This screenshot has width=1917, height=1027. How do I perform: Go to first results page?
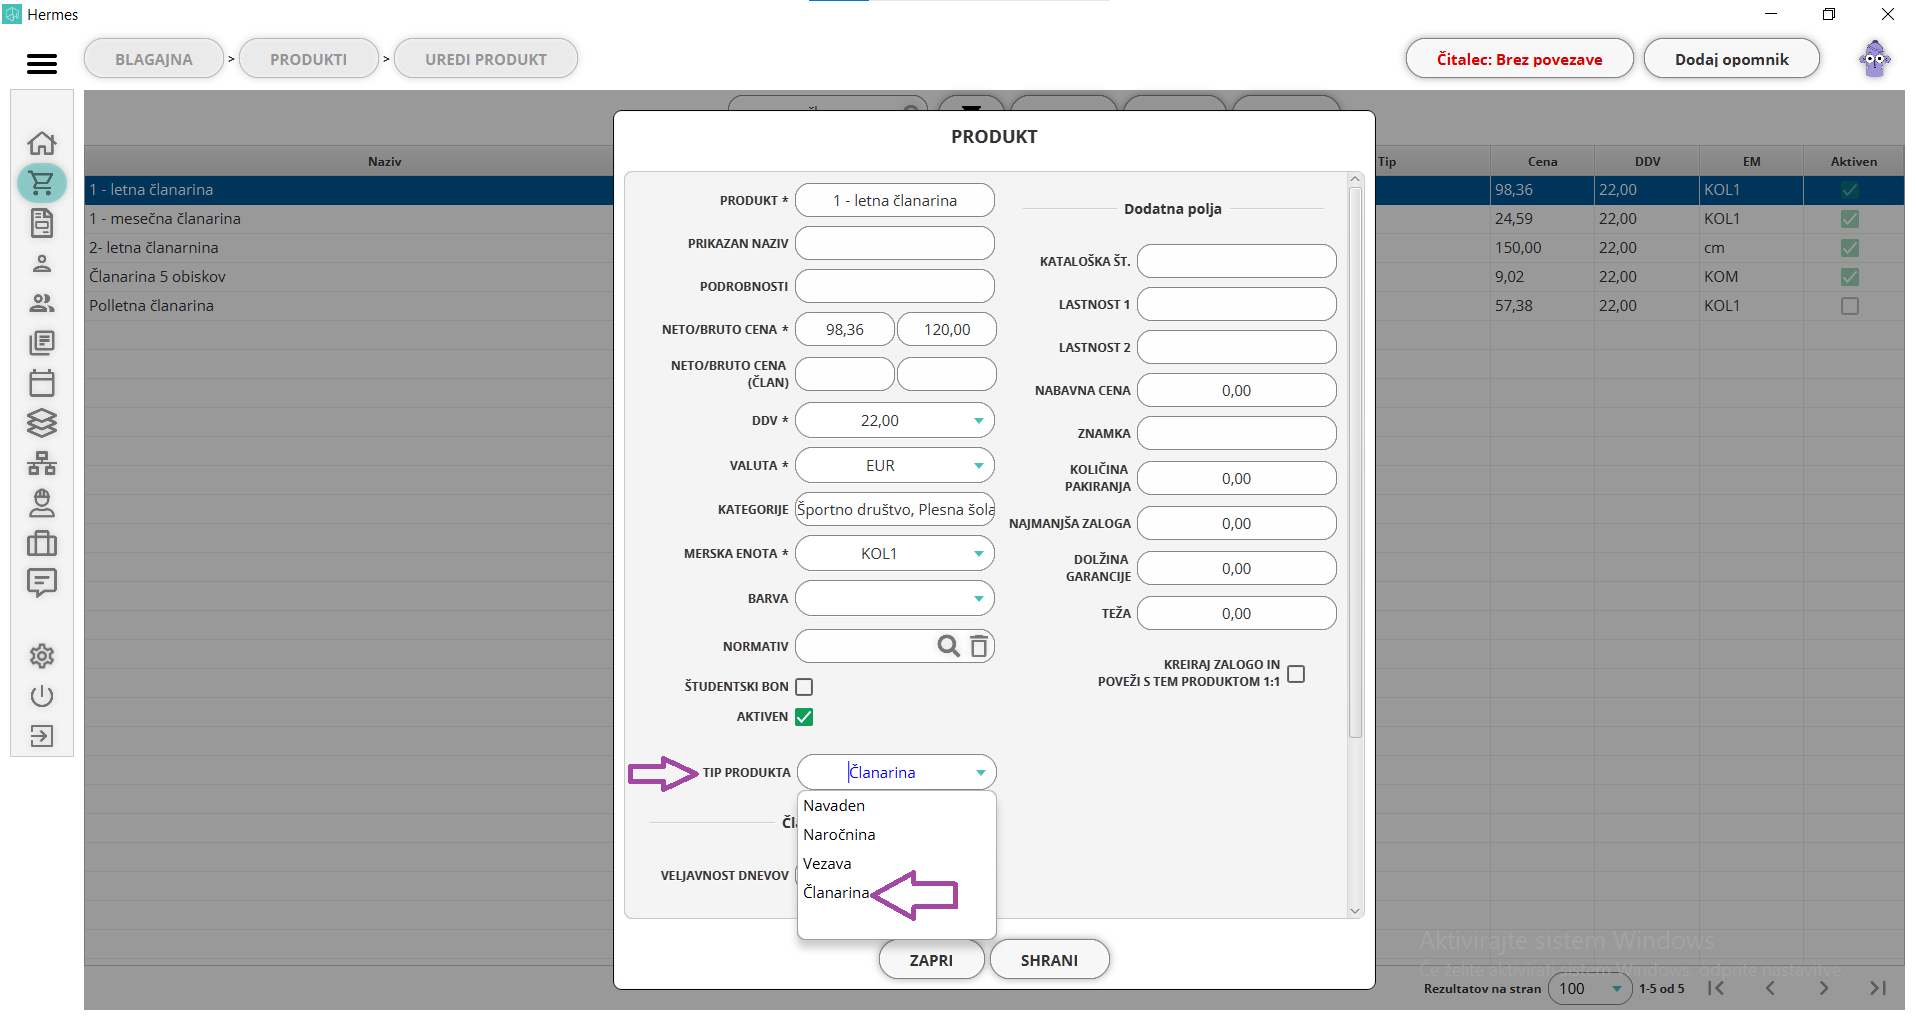(1716, 988)
